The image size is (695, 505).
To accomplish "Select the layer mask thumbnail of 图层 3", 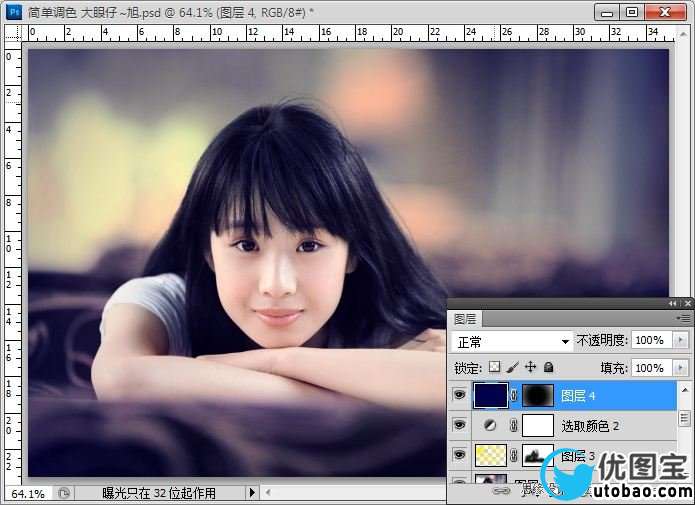I will 538,455.
